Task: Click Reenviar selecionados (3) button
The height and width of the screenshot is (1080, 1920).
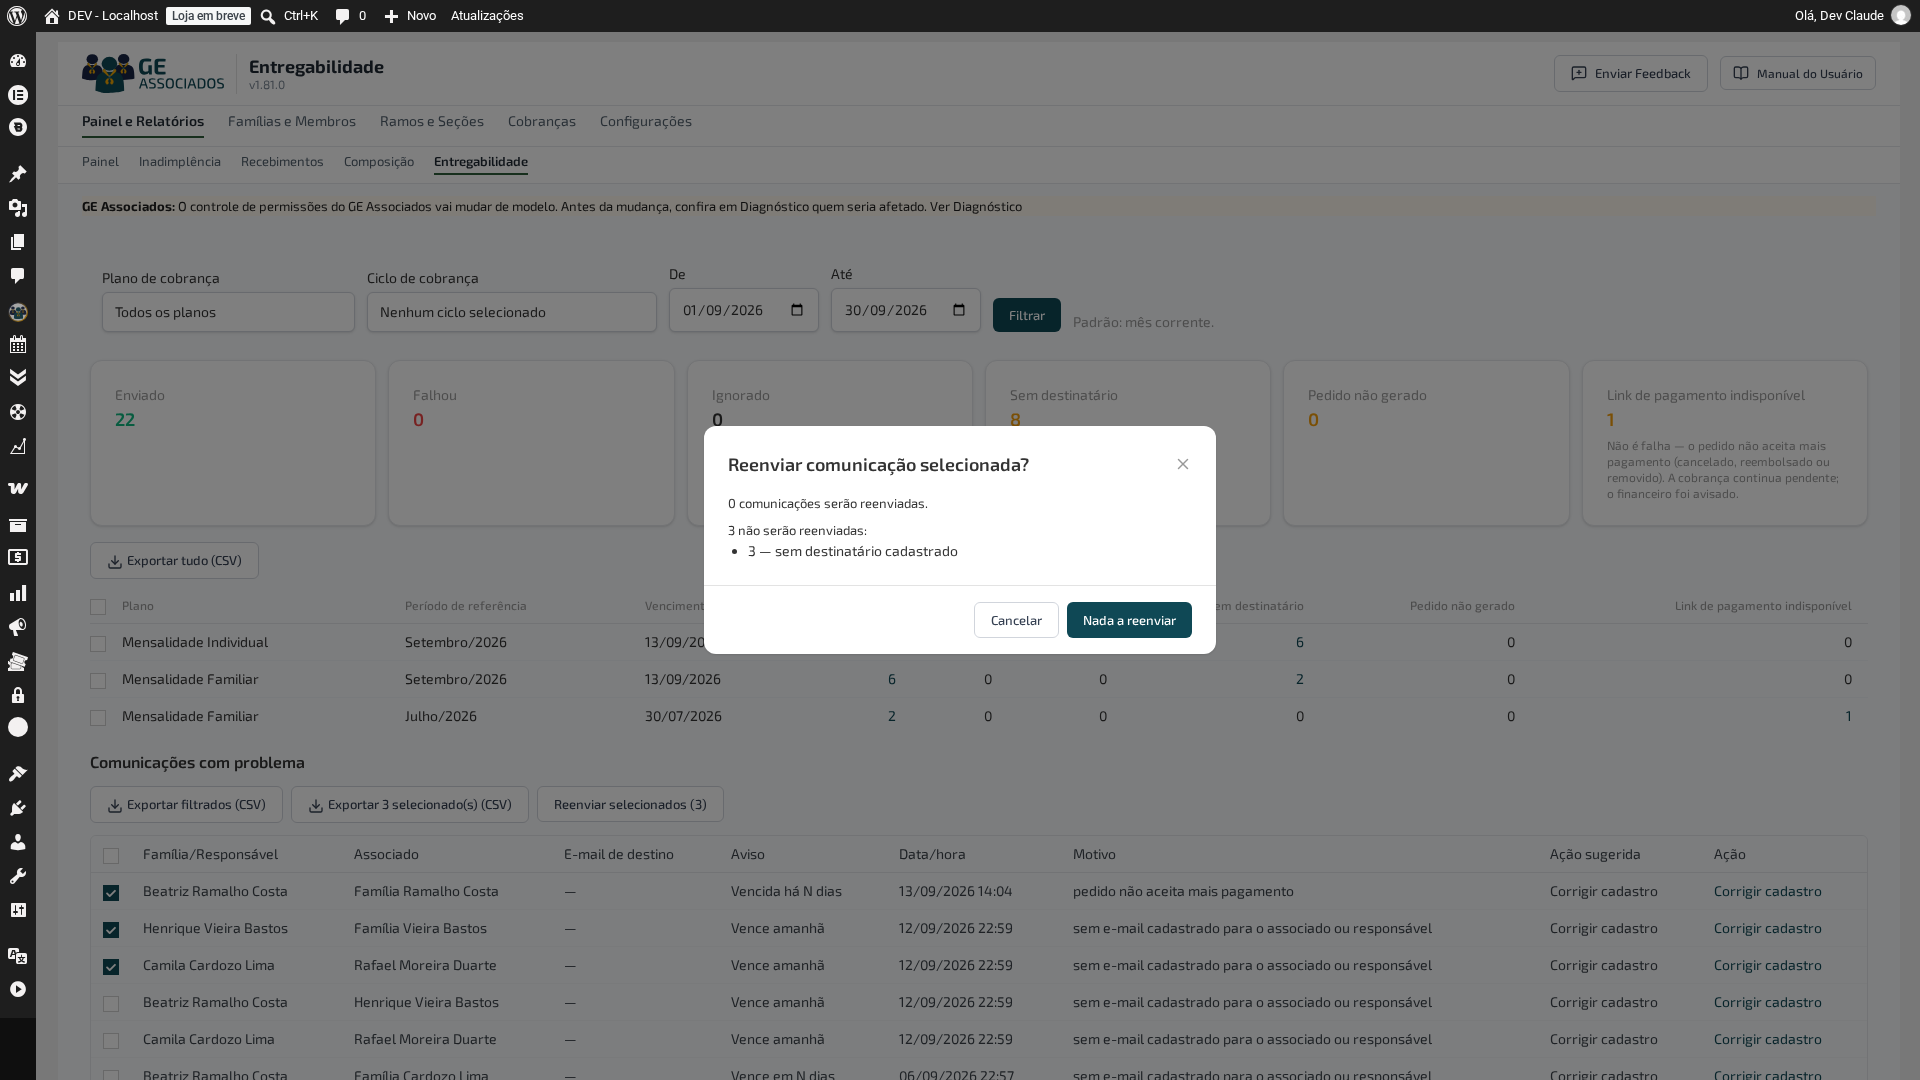Action: (x=630, y=804)
